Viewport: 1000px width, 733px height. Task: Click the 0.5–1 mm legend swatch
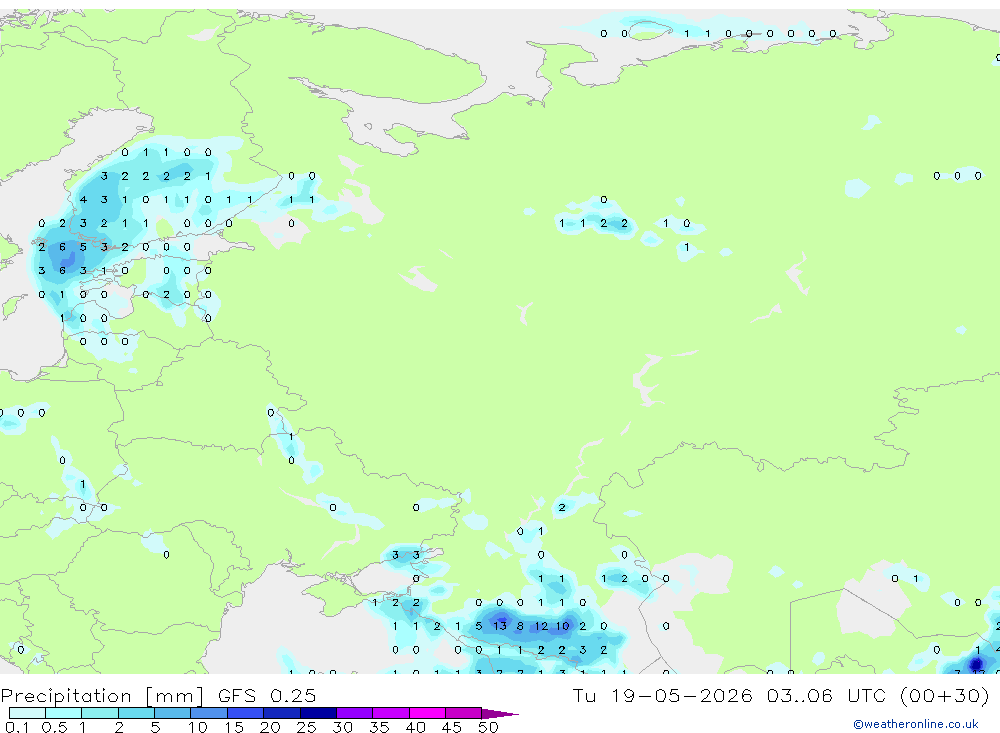63,713
